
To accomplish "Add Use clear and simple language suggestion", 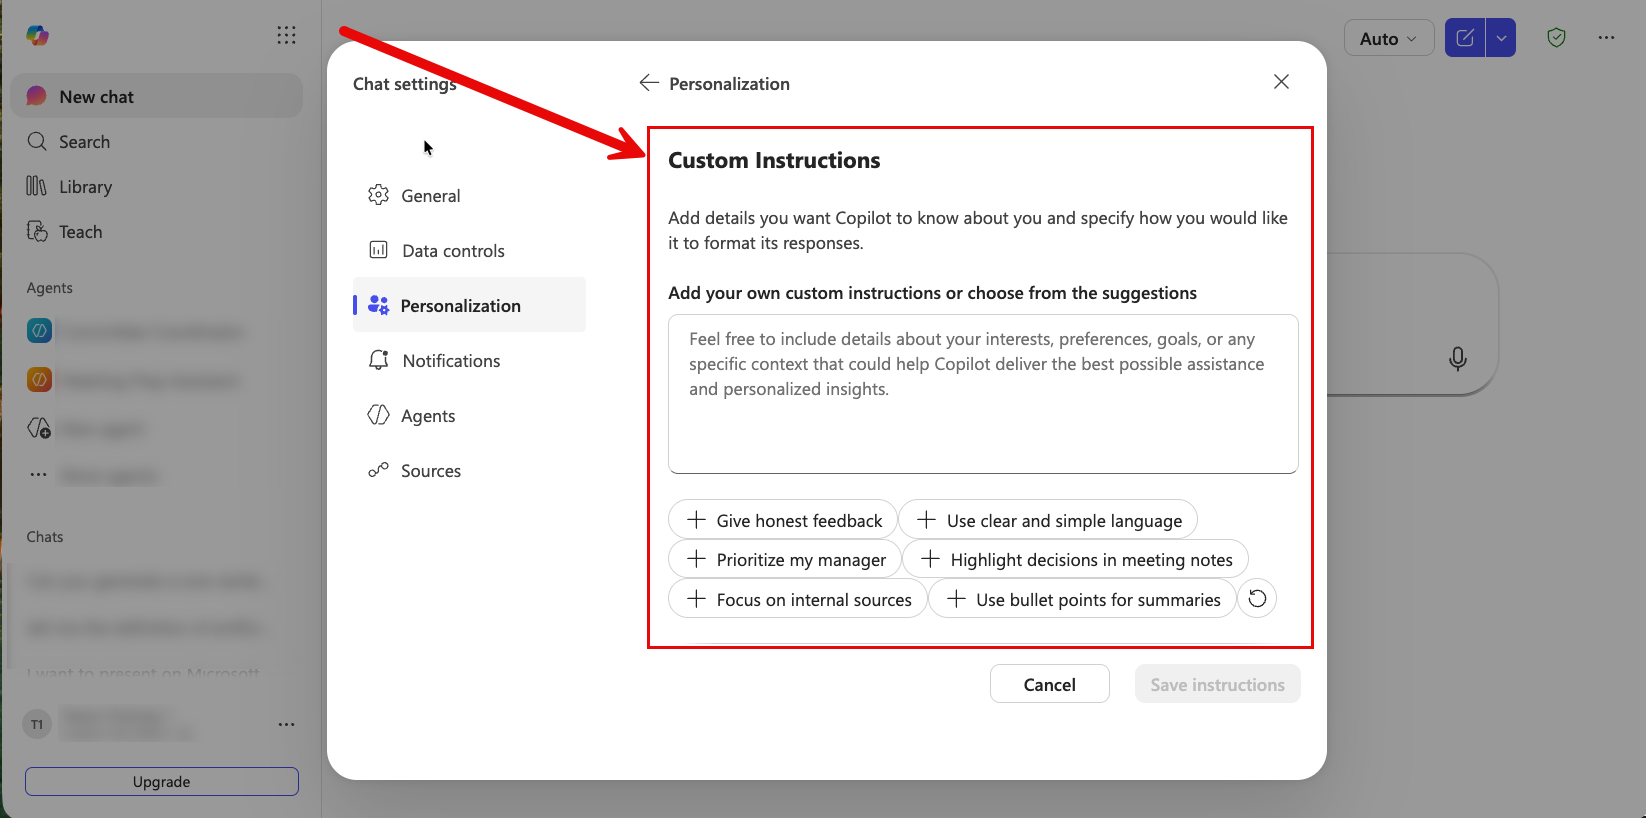I will pyautogui.click(x=1048, y=520).
